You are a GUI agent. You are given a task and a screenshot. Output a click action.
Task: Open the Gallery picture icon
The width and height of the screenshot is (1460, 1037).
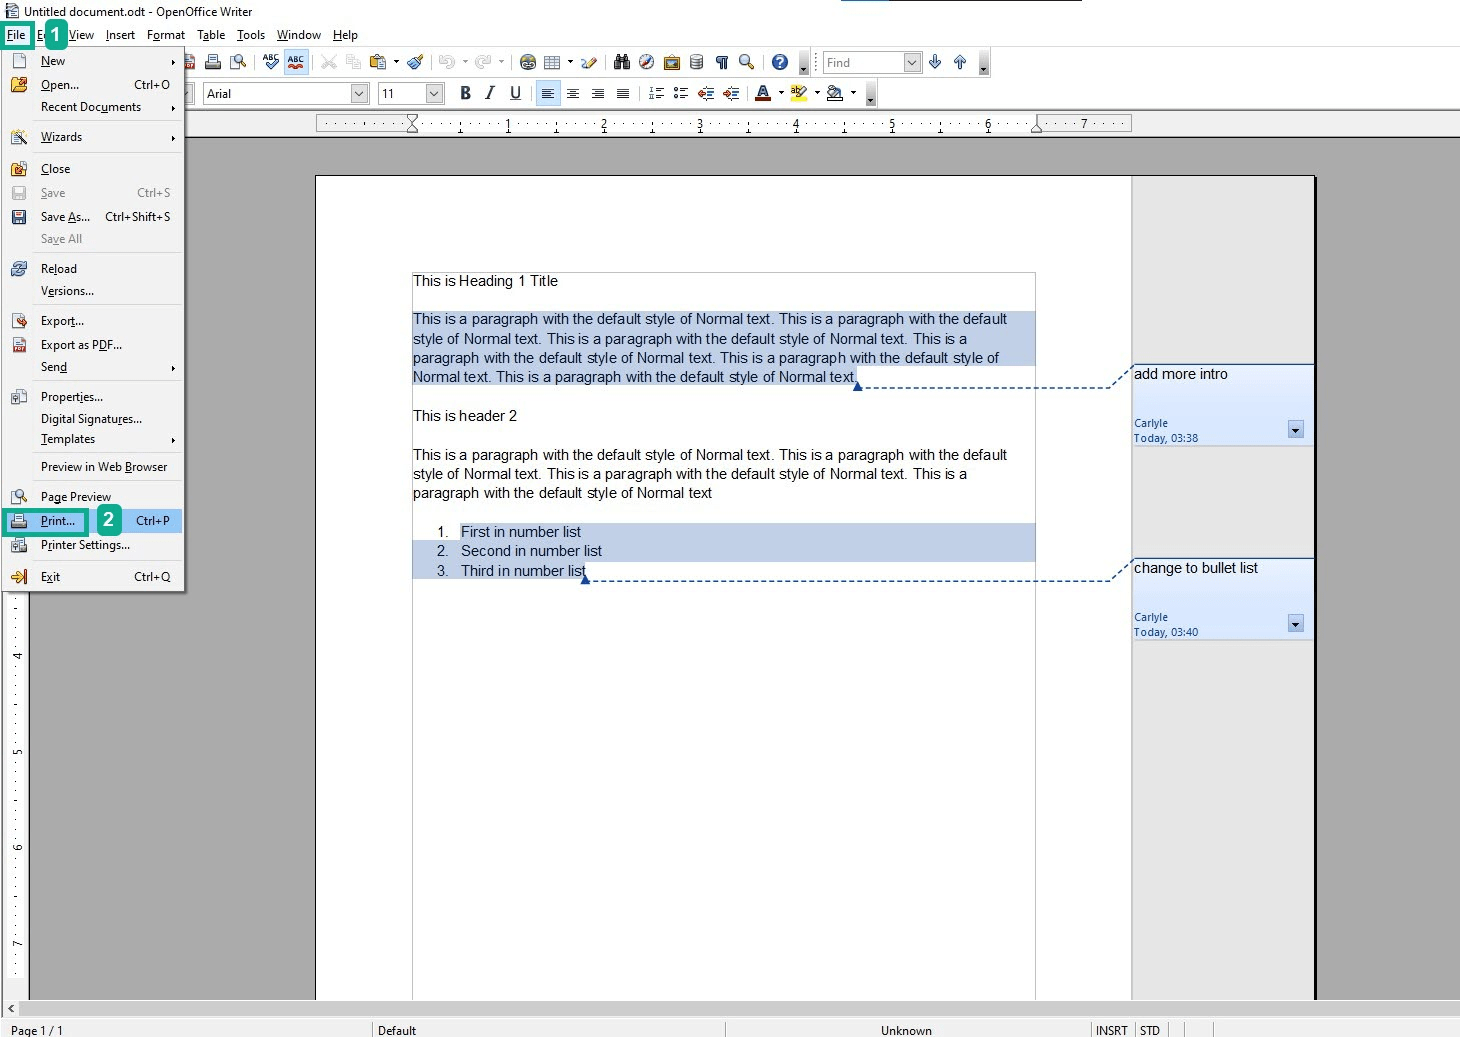point(670,62)
